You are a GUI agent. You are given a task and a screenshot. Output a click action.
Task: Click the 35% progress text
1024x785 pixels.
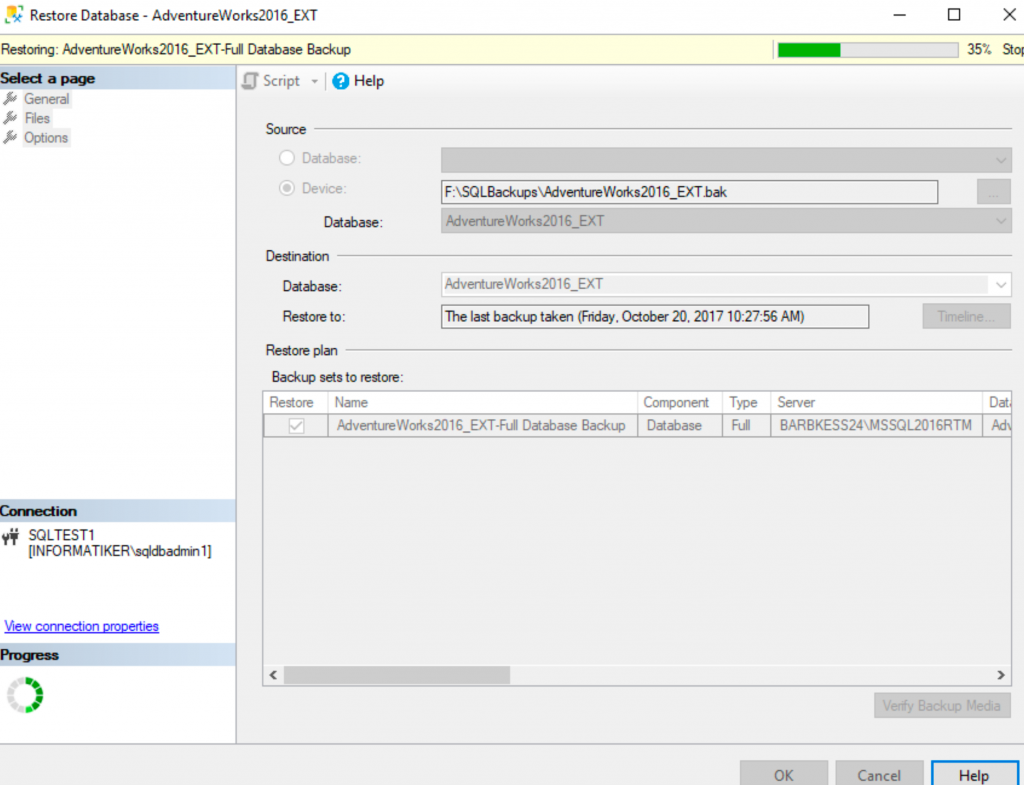(979, 50)
